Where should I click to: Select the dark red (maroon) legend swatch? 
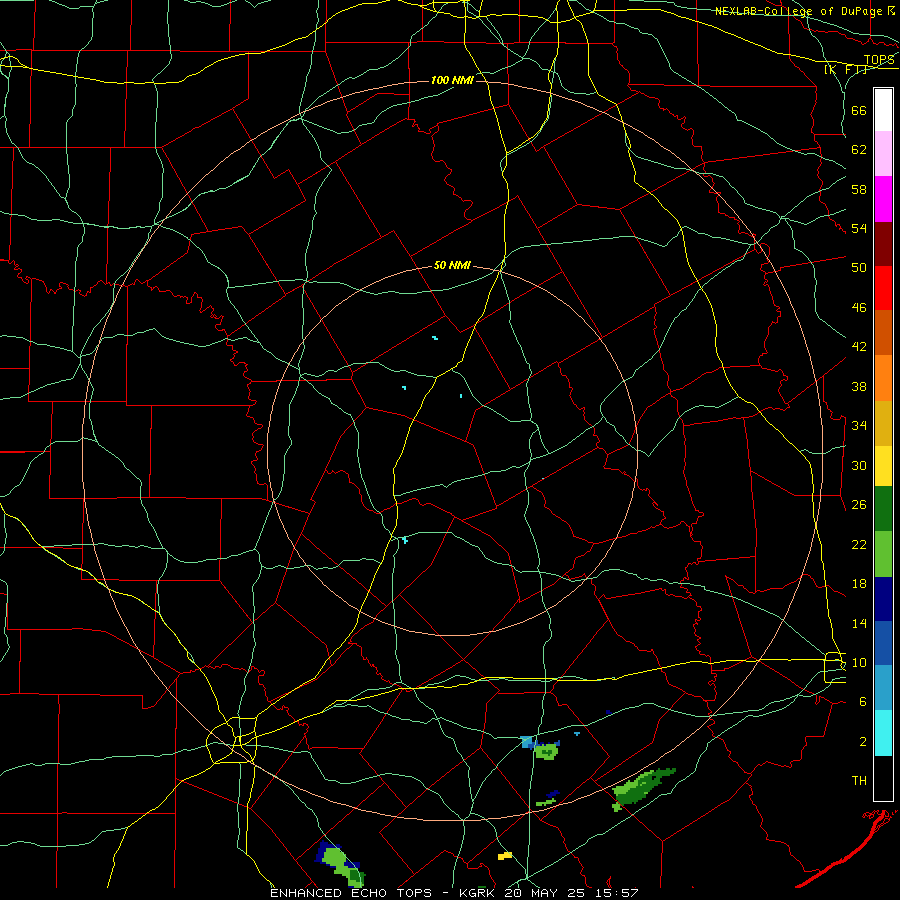(883, 243)
